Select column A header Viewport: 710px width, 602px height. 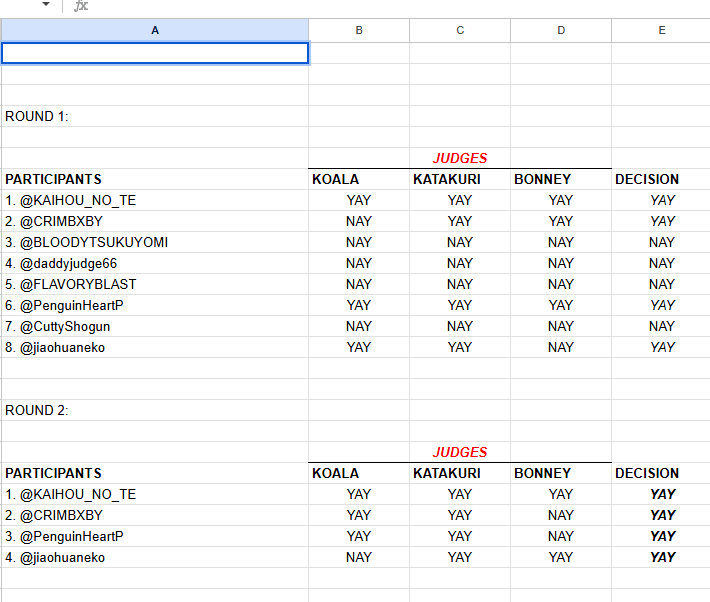155,30
